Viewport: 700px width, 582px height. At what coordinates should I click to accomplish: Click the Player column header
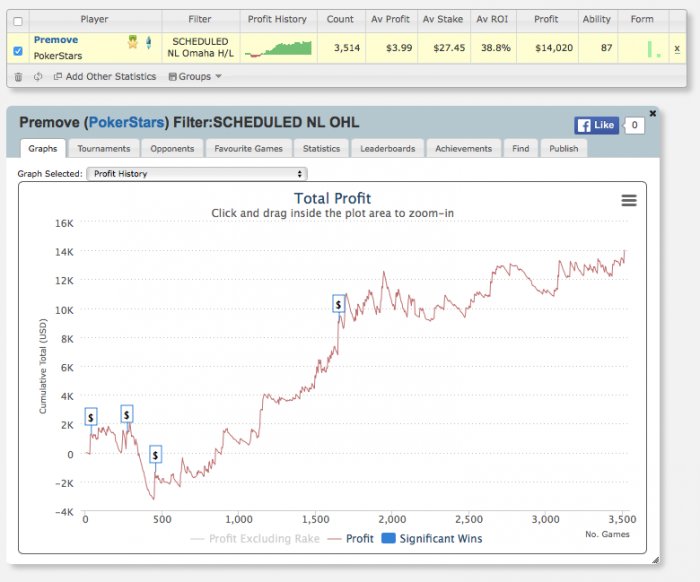pos(94,19)
